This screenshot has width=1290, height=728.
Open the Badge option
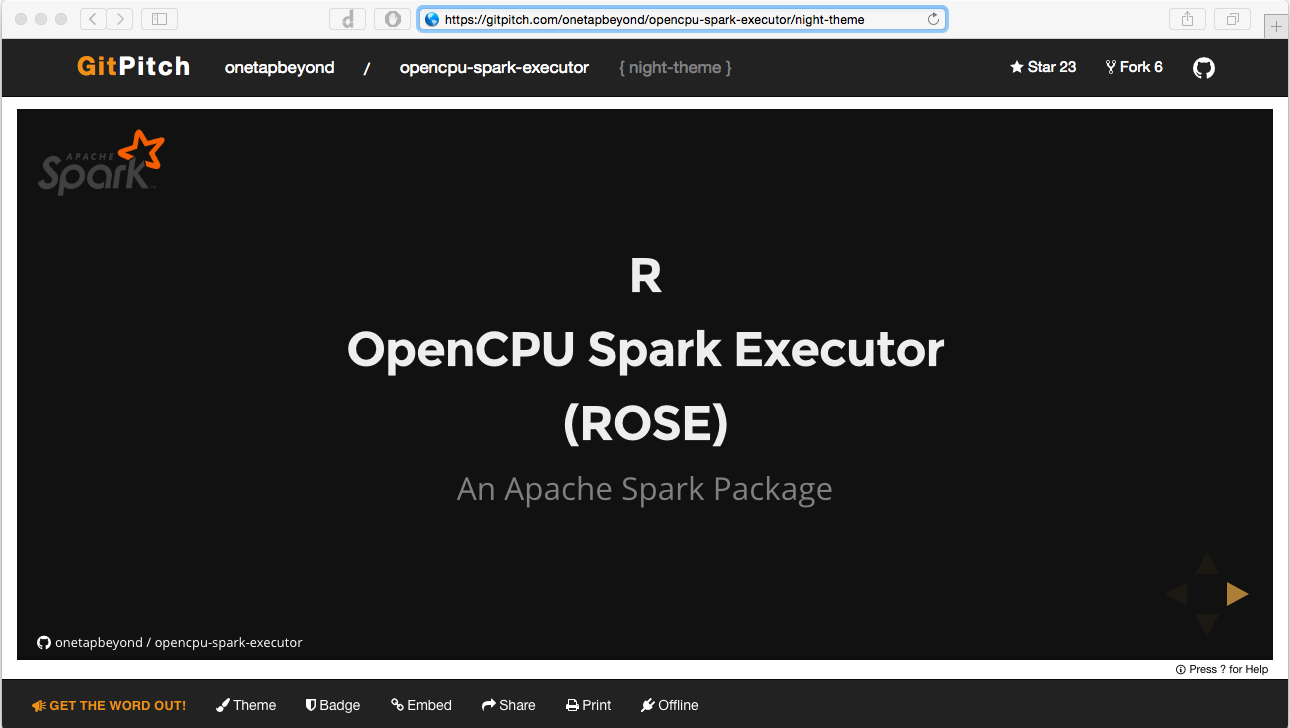click(x=333, y=705)
